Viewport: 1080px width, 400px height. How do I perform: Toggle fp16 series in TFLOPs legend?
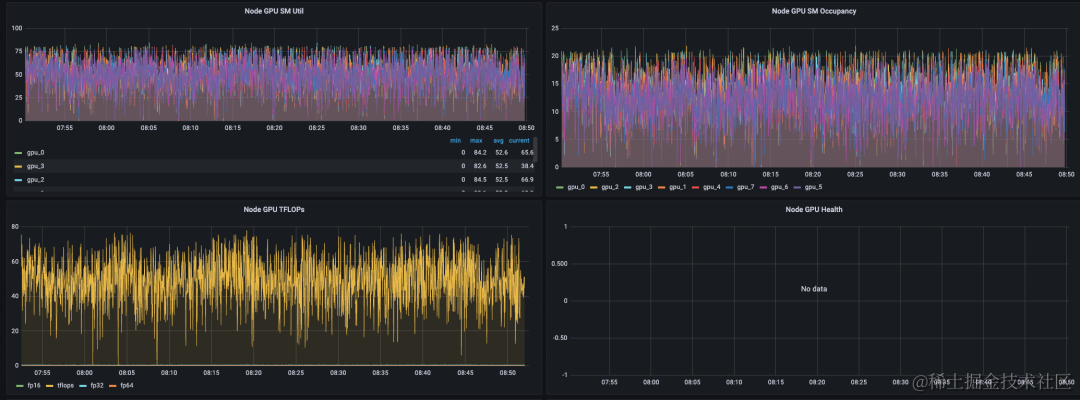[32, 386]
